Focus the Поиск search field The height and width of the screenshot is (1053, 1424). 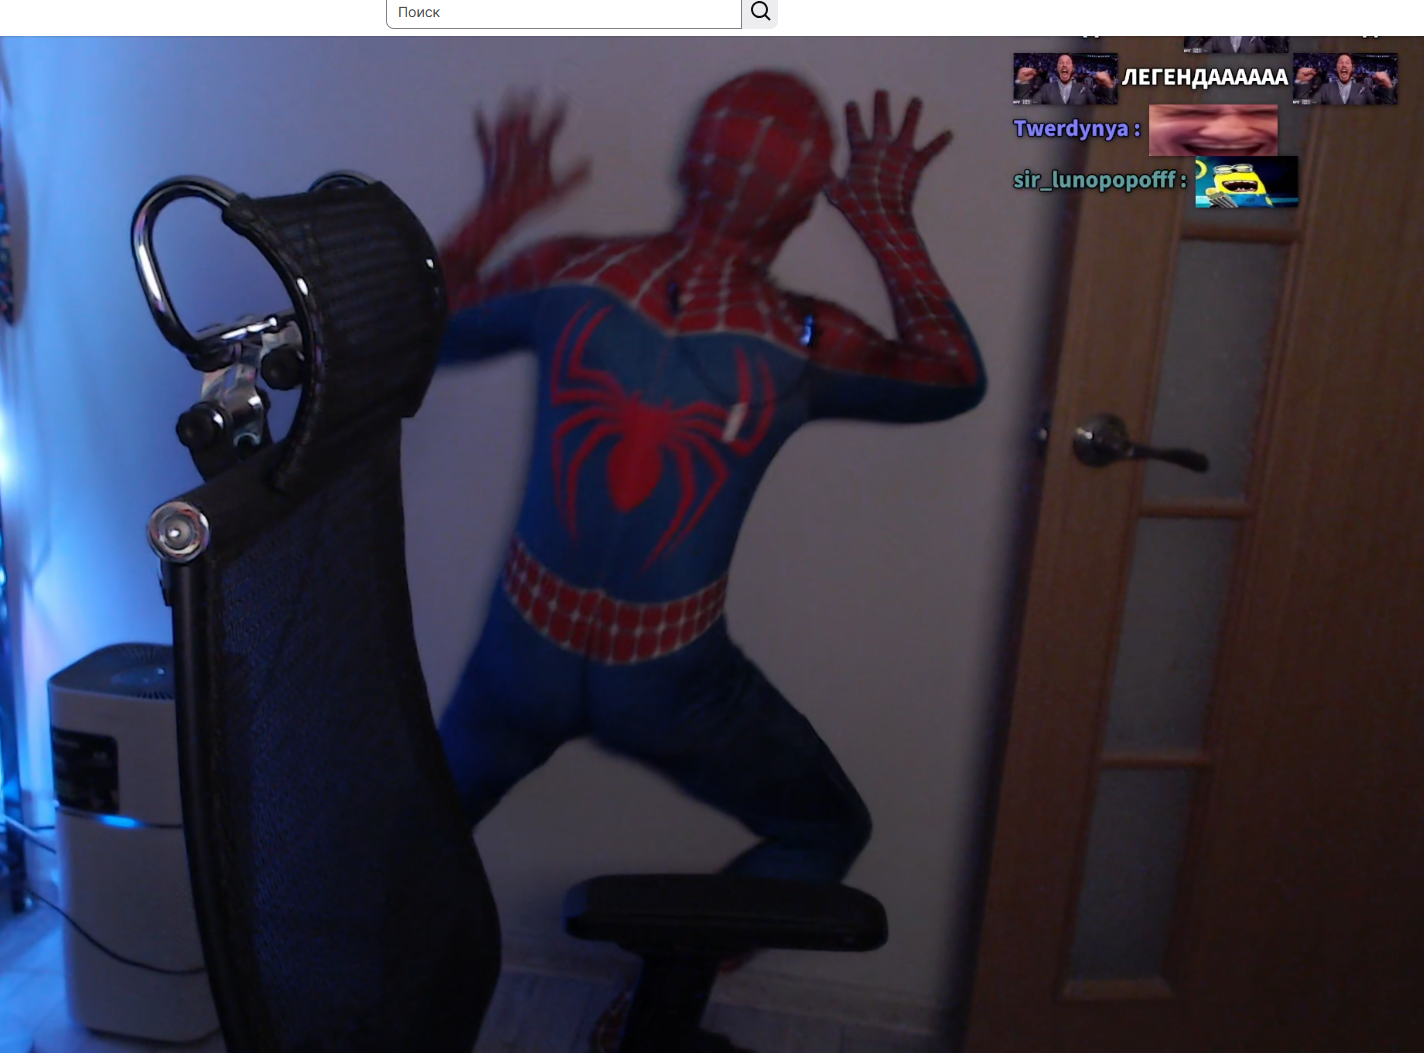point(564,13)
